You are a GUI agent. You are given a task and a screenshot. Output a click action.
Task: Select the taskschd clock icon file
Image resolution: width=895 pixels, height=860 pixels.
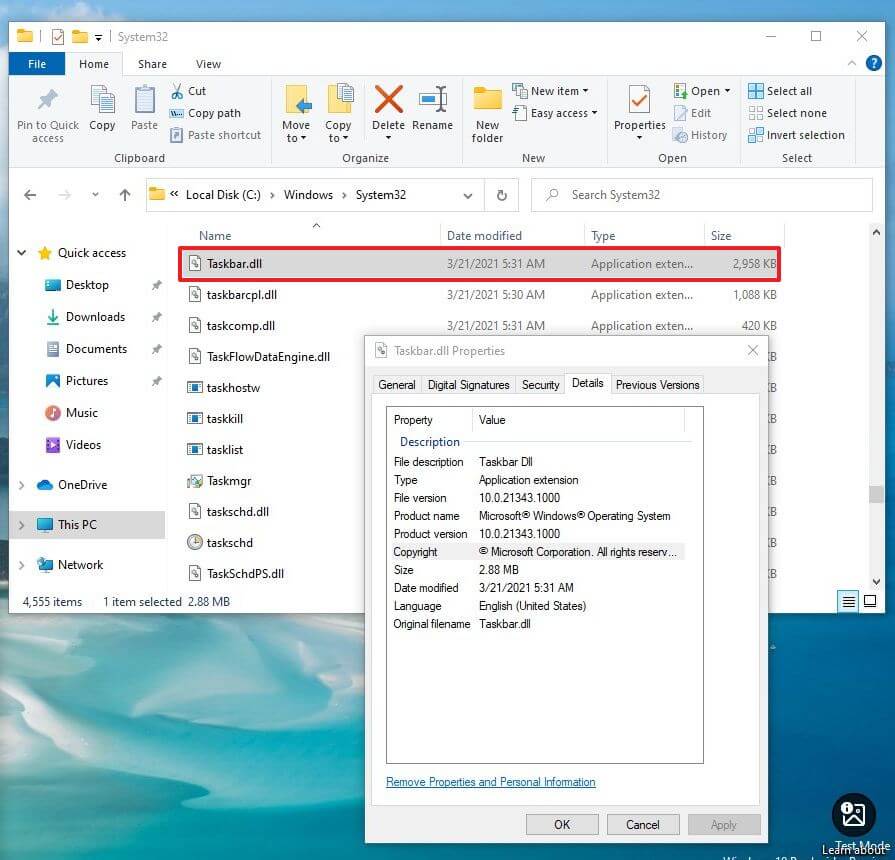pos(195,542)
